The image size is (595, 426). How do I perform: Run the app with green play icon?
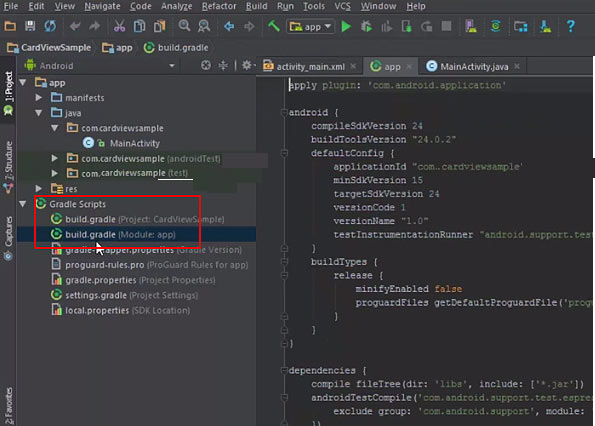coord(346,27)
